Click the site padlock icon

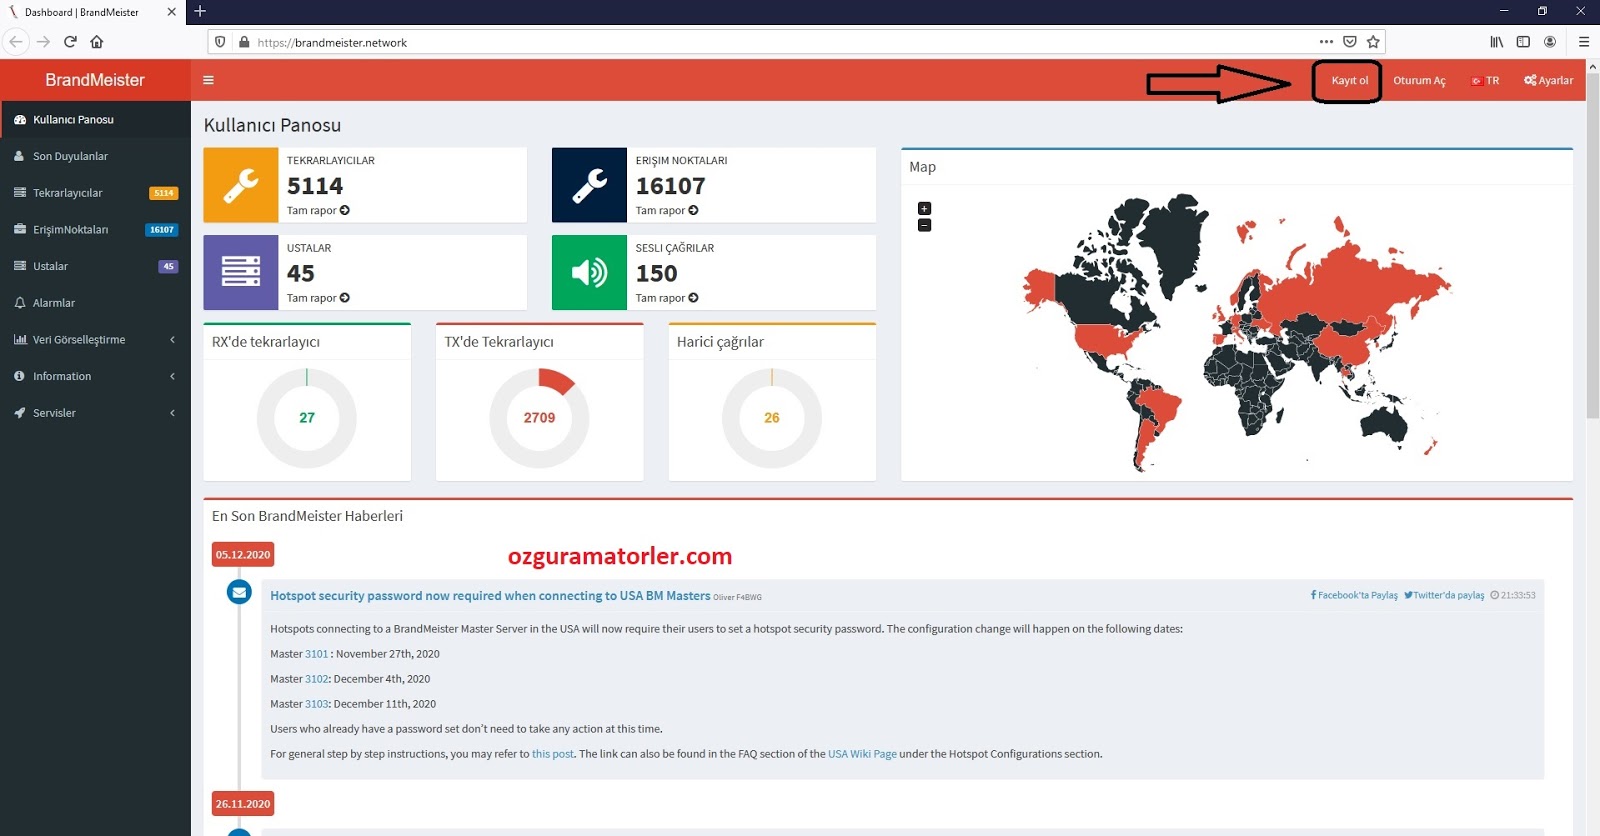pyautogui.click(x=244, y=42)
